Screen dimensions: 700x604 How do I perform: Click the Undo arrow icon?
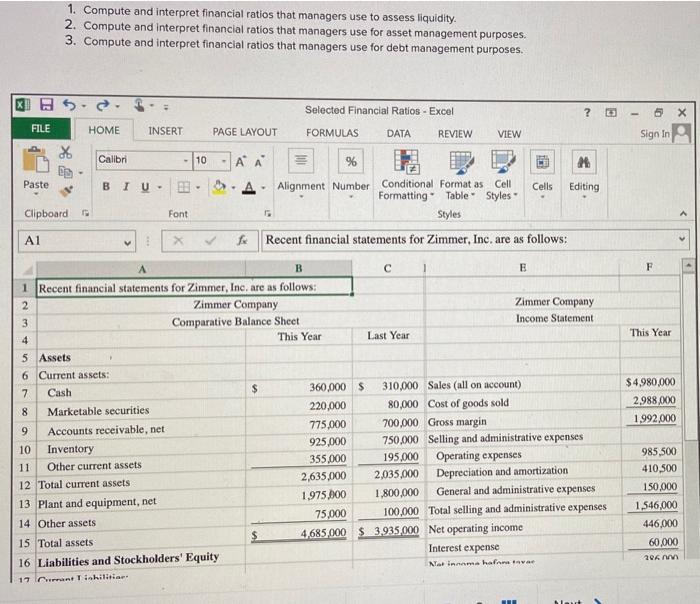69,105
